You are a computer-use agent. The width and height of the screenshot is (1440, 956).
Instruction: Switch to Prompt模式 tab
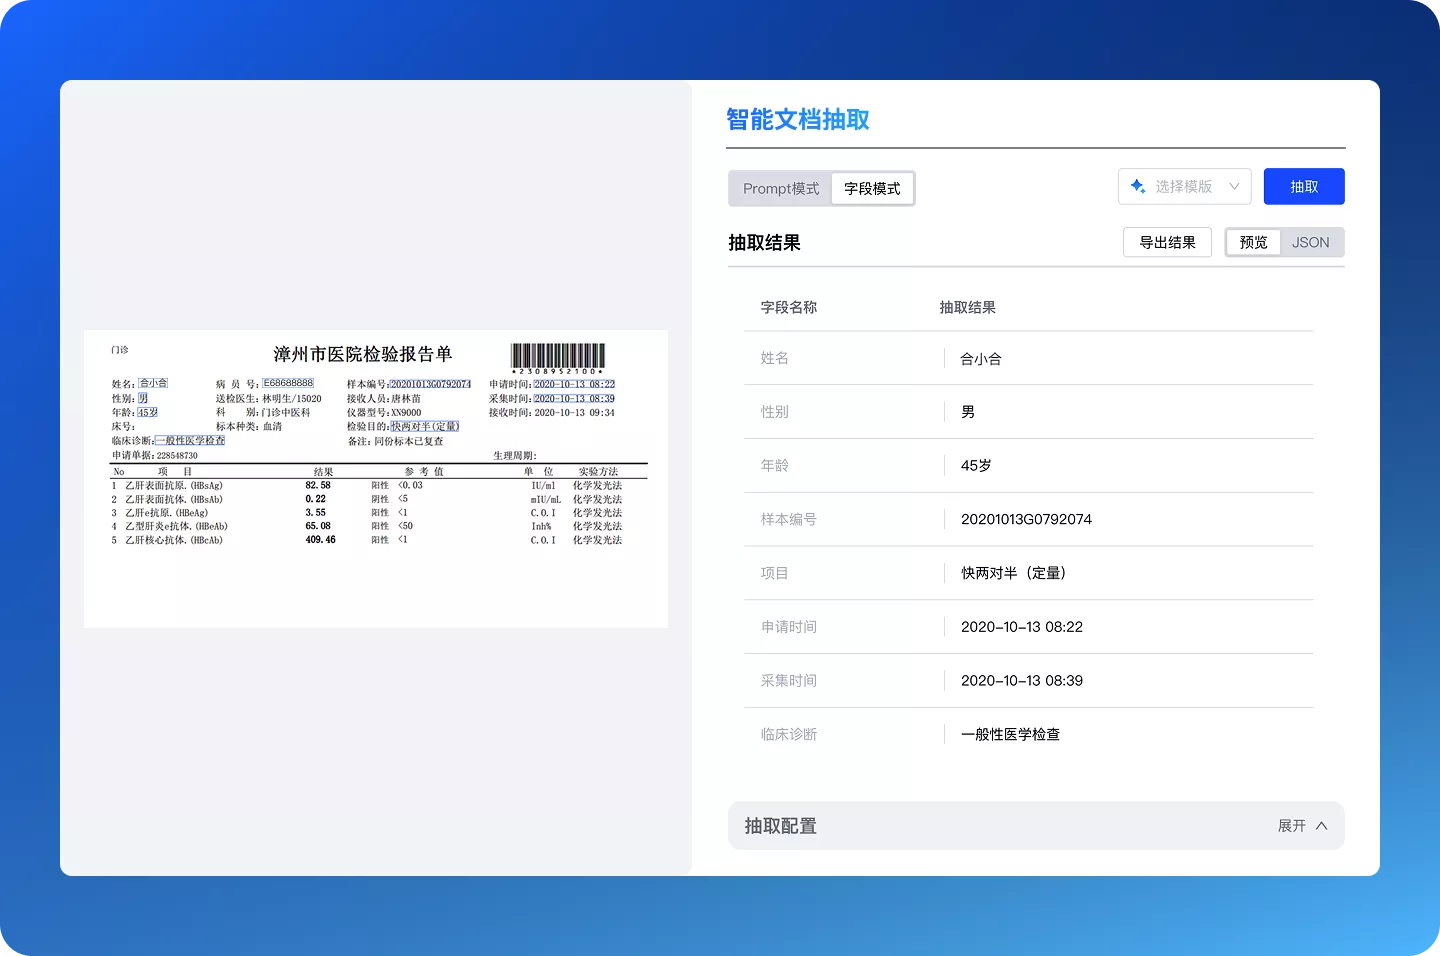coord(780,188)
